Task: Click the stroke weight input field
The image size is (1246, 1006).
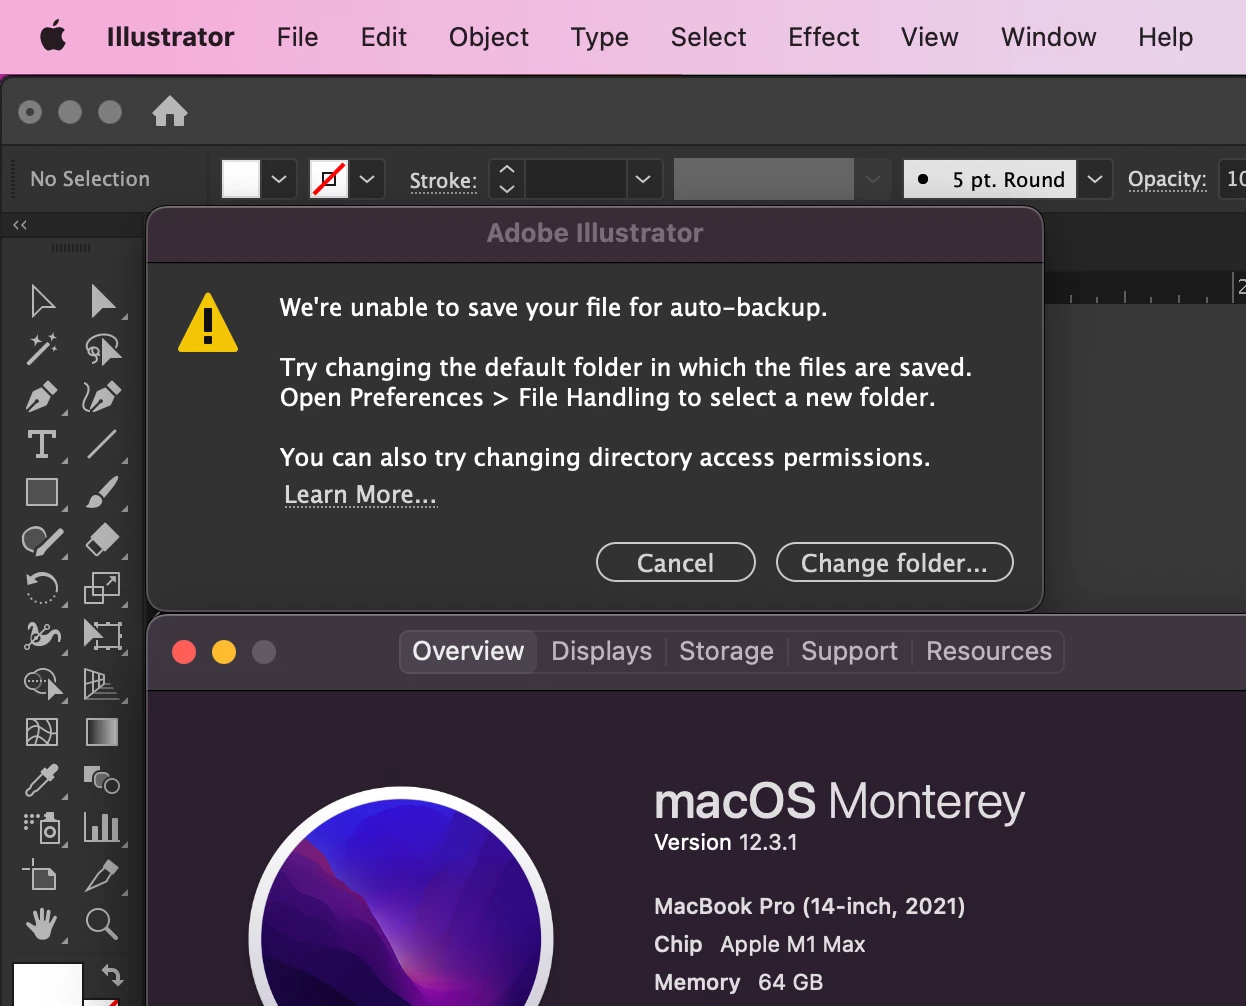Action: click(576, 179)
